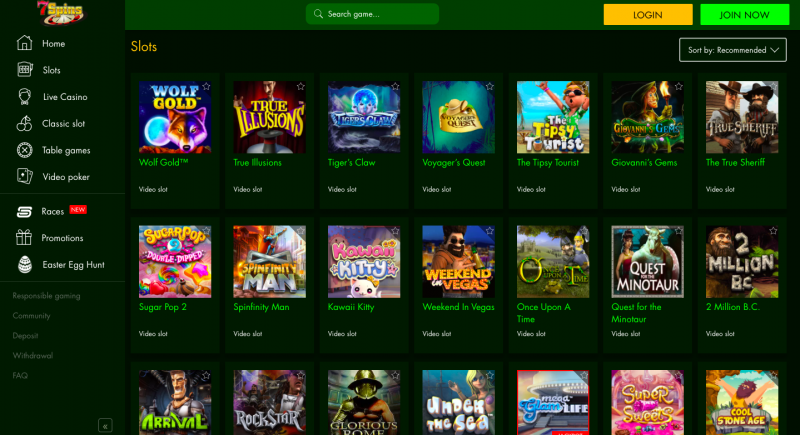
Task: Favorite Wolf Gold with its star
Action: pyautogui.click(x=206, y=87)
